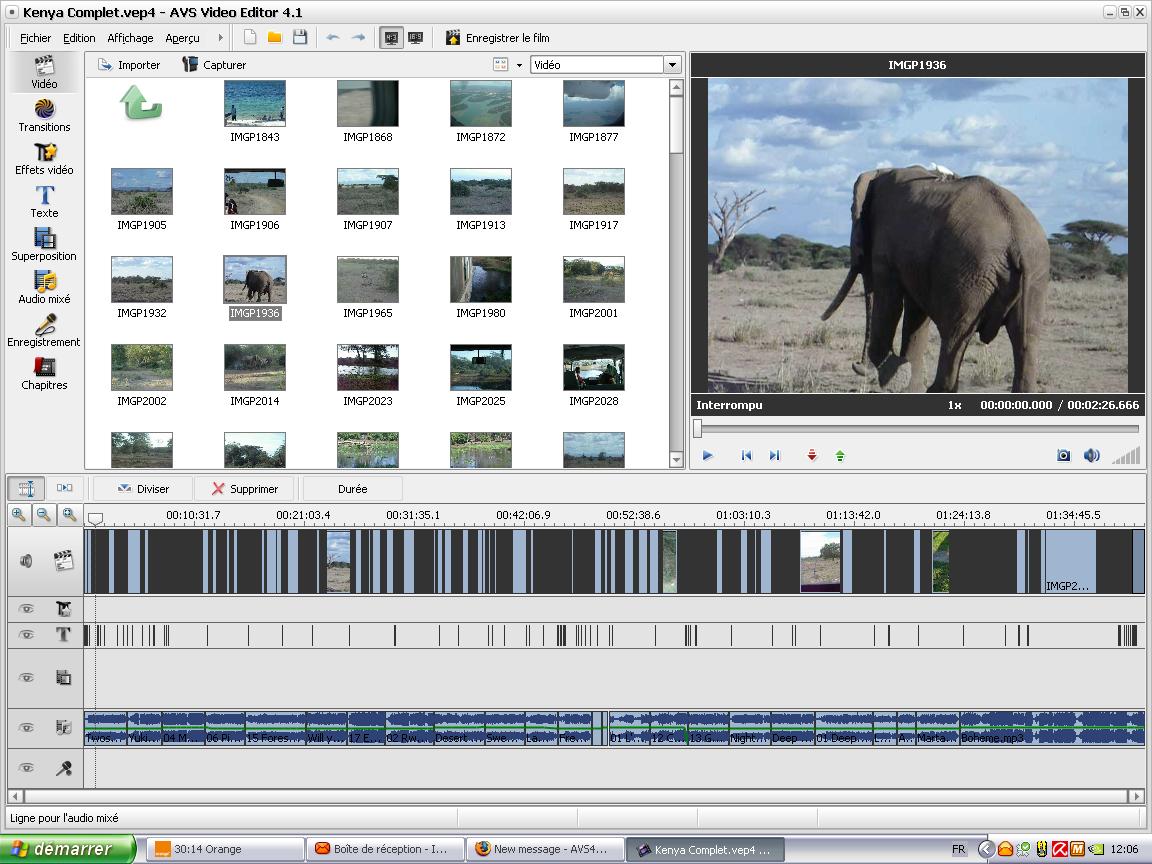Open the Superposition panel
The height and width of the screenshot is (864, 1152).
[x=44, y=244]
